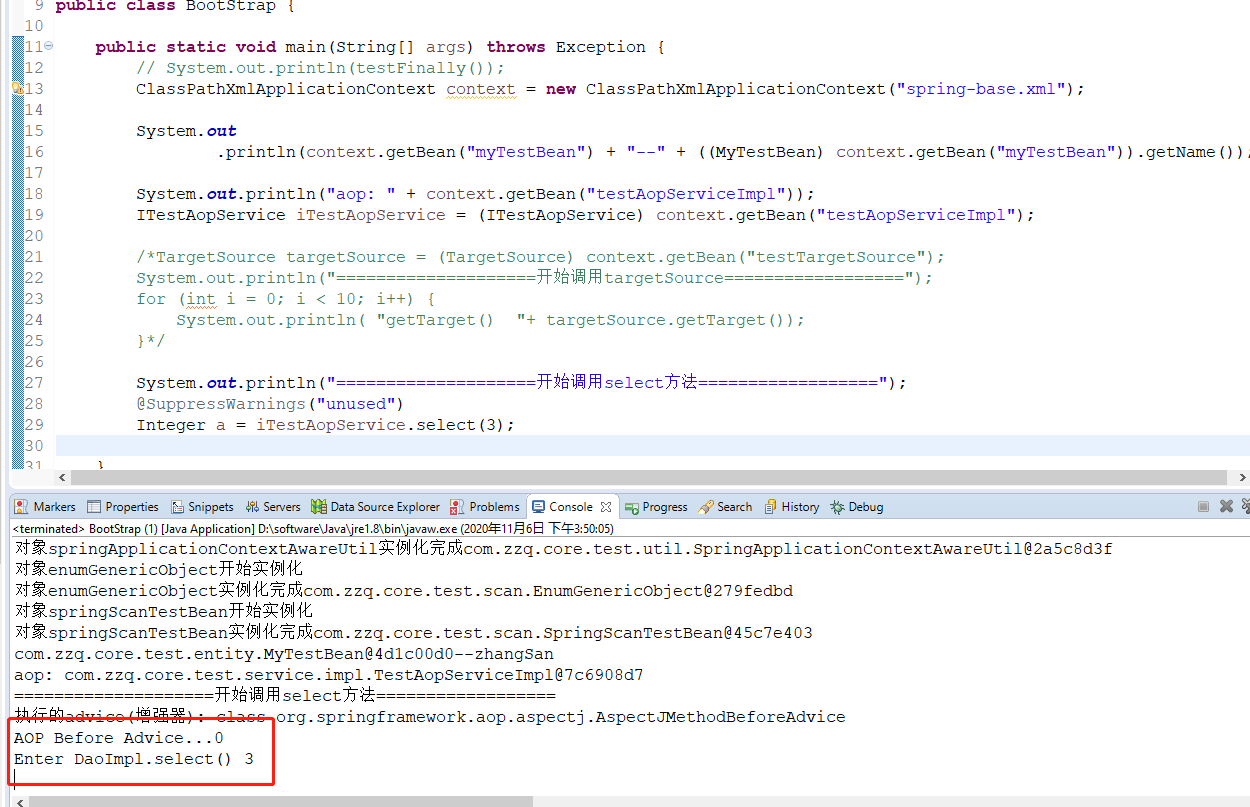Click the public static void main signature
This screenshot has width=1250, height=807.
coord(380,47)
